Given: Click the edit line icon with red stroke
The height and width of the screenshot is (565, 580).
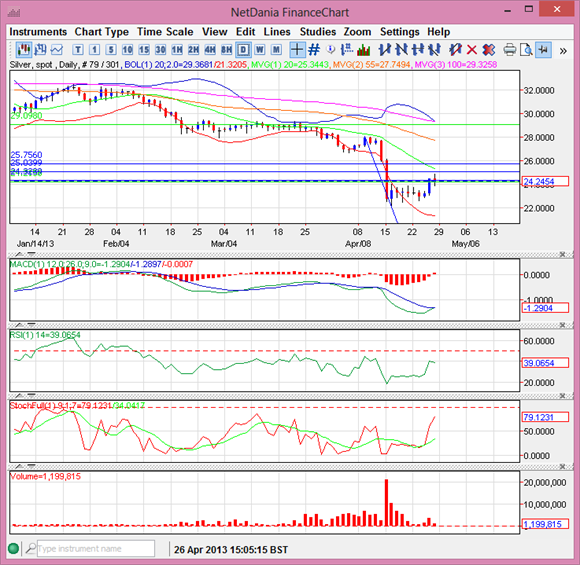Looking at the screenshot, I should pos(455,50).
